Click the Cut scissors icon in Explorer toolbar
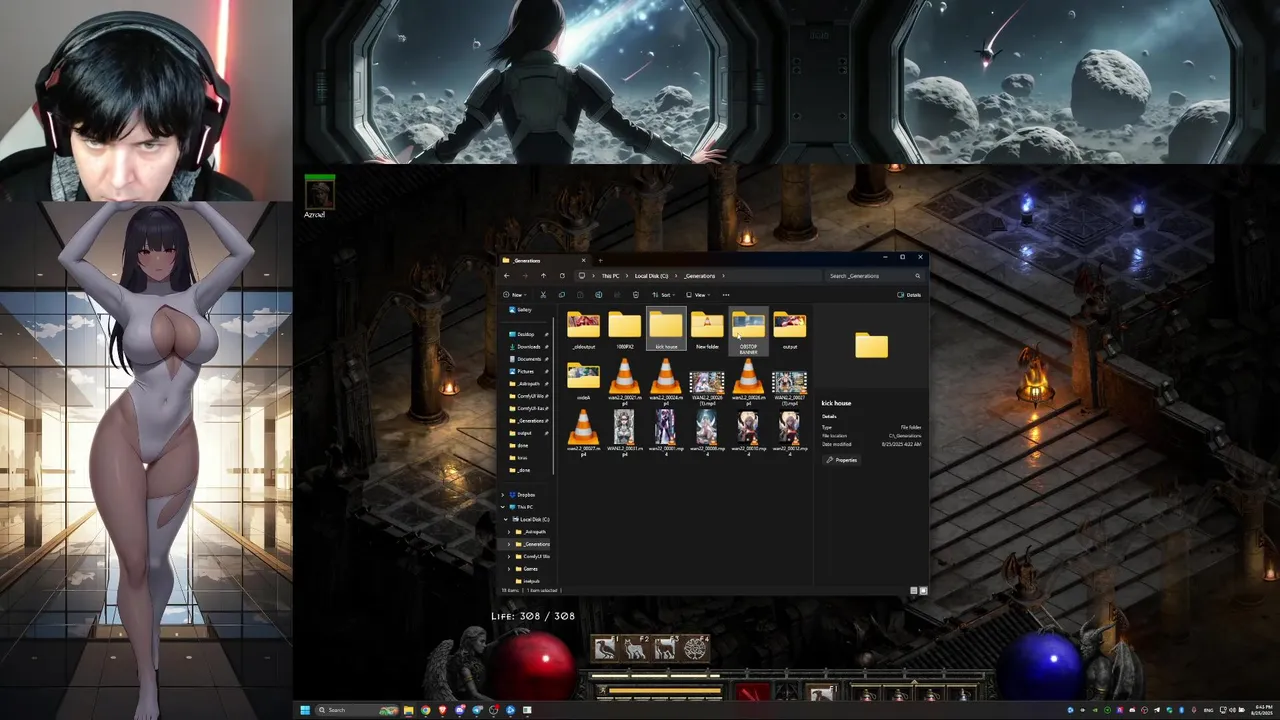This screenshot has height=720, width=1280. [x=543, y=295]
